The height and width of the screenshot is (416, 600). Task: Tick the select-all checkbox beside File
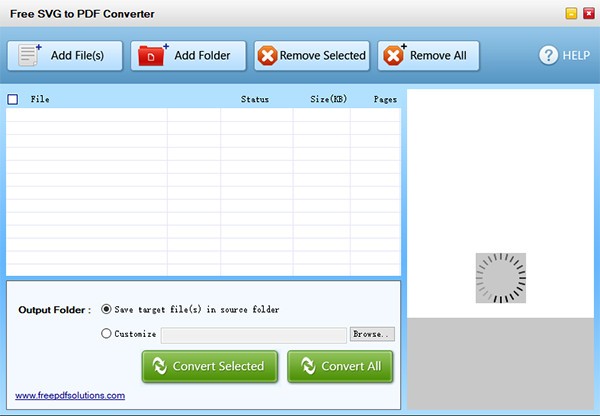click(13, 100)
